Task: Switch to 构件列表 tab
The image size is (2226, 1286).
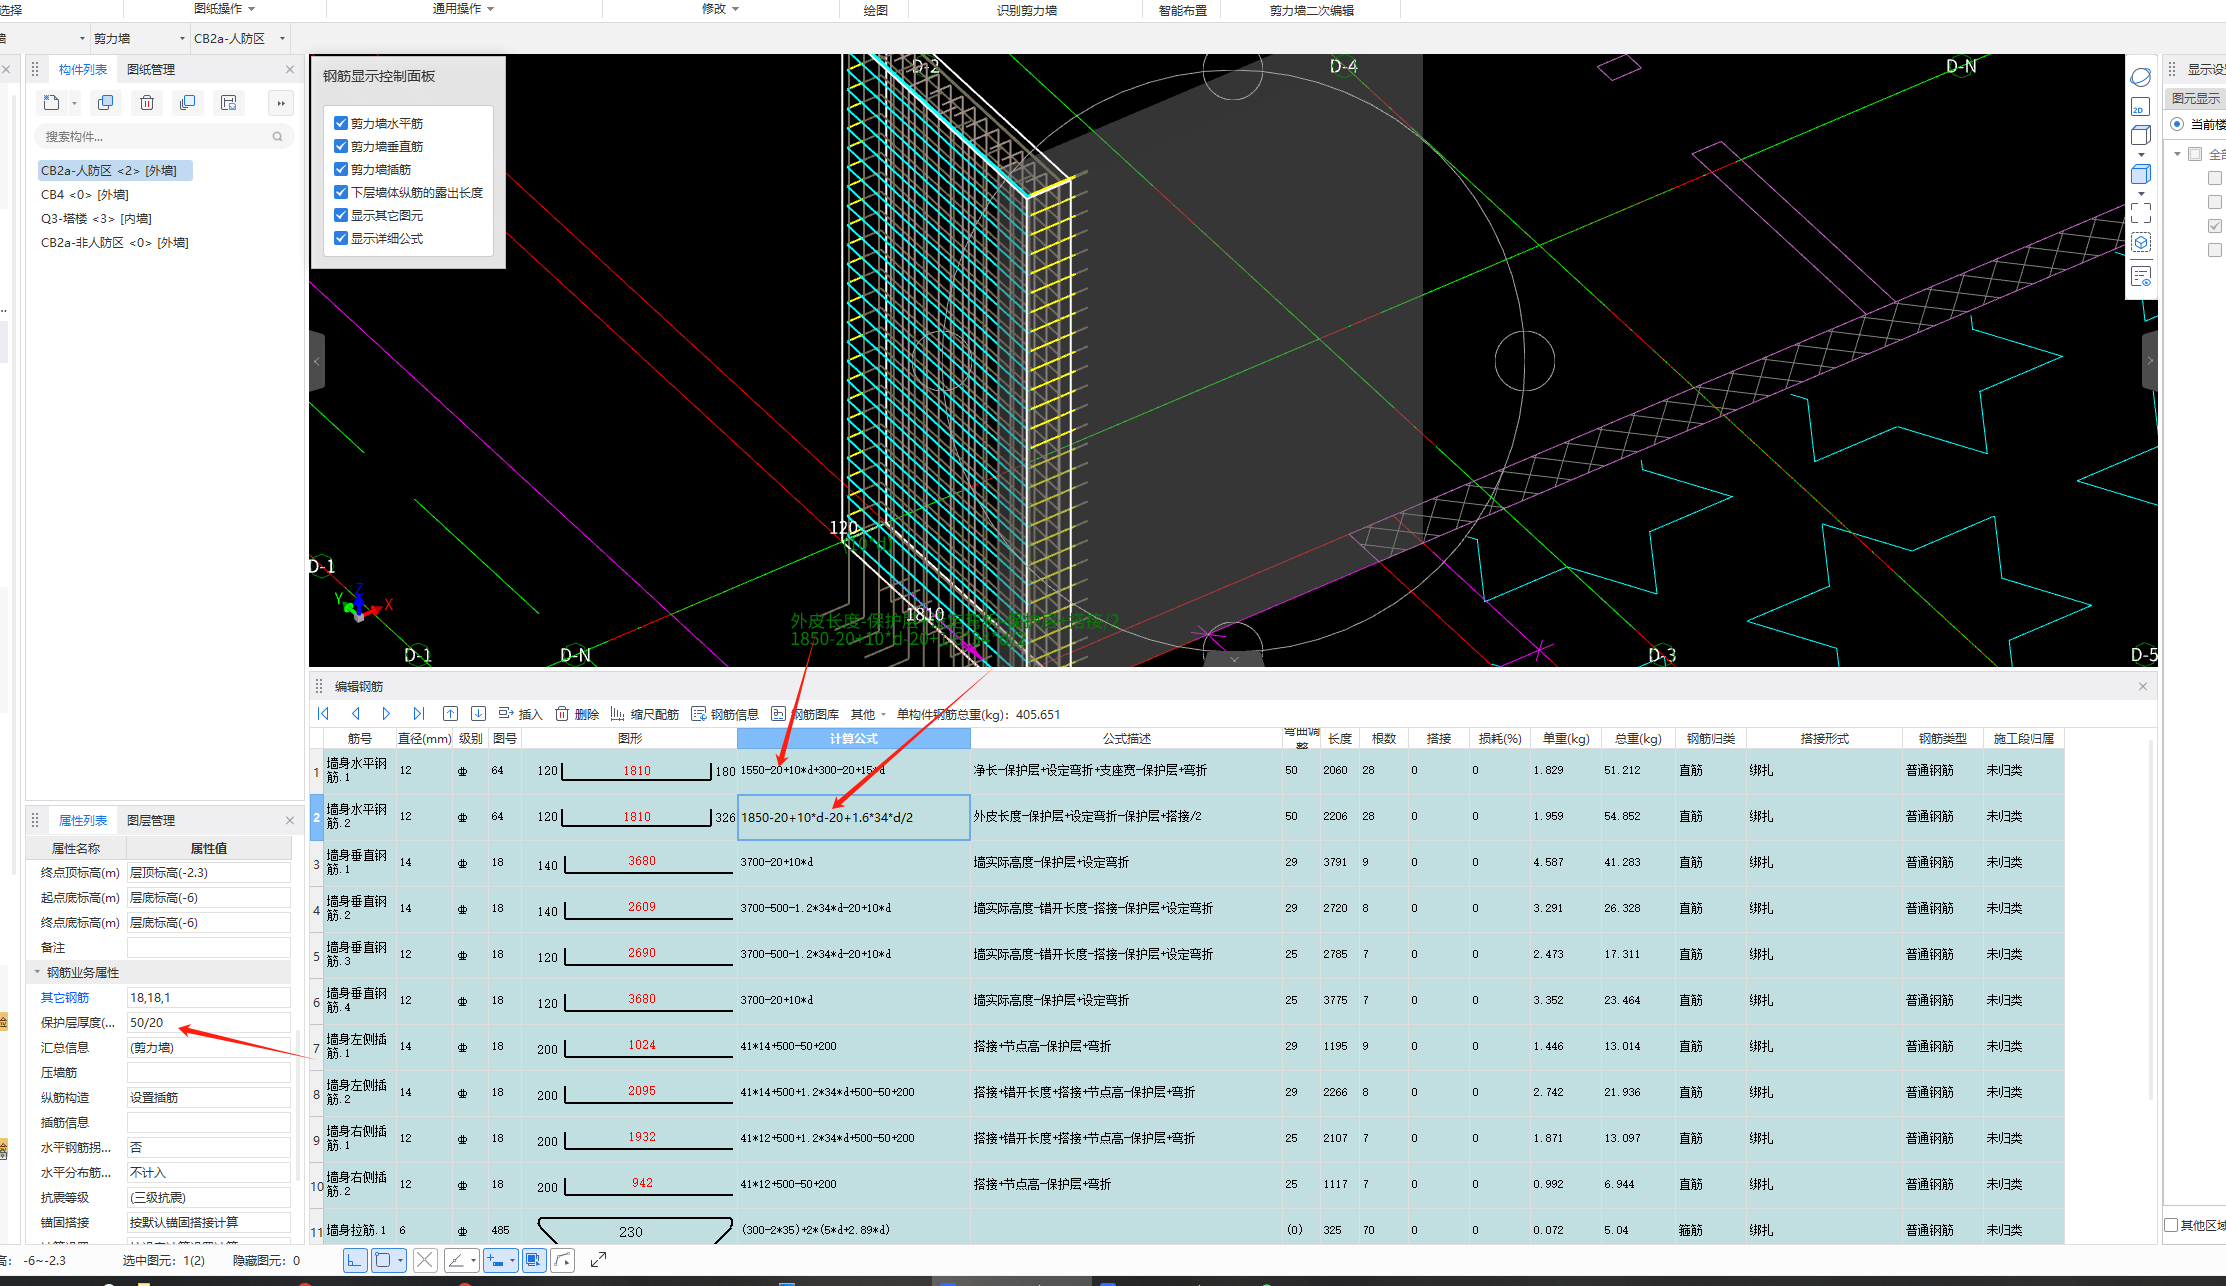Action: pyautogui.click(x=83, y=69)
